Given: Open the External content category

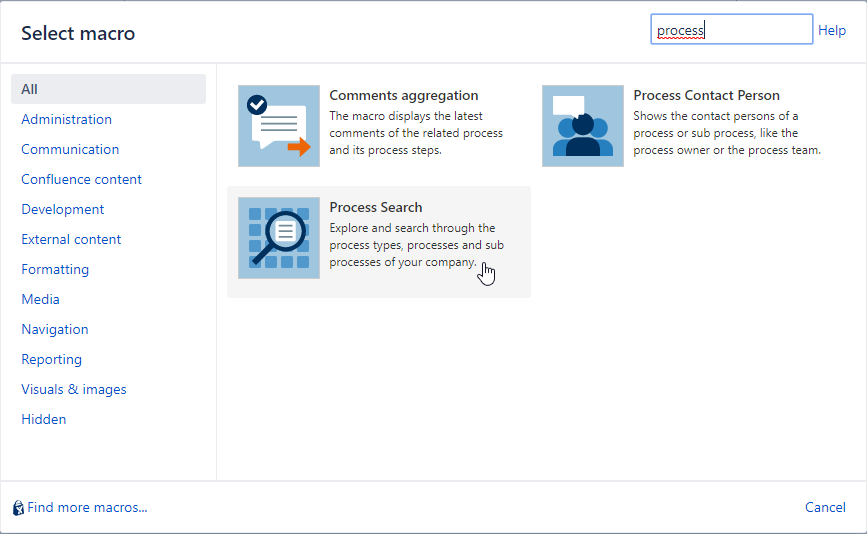Looking at the screenshot, I should tap(71, 239).
